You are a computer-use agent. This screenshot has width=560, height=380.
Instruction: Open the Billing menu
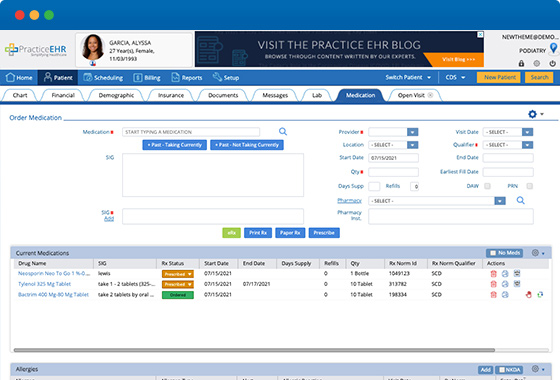147,78
